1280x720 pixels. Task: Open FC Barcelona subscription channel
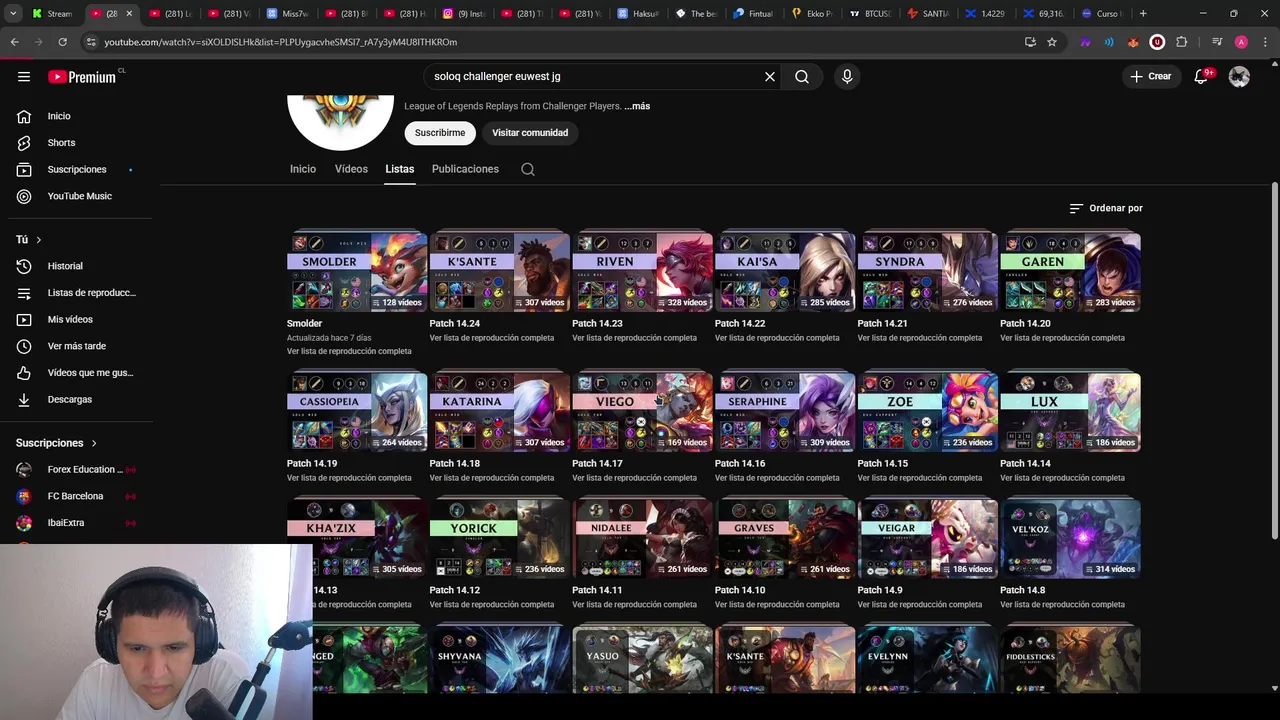point(76,496)
